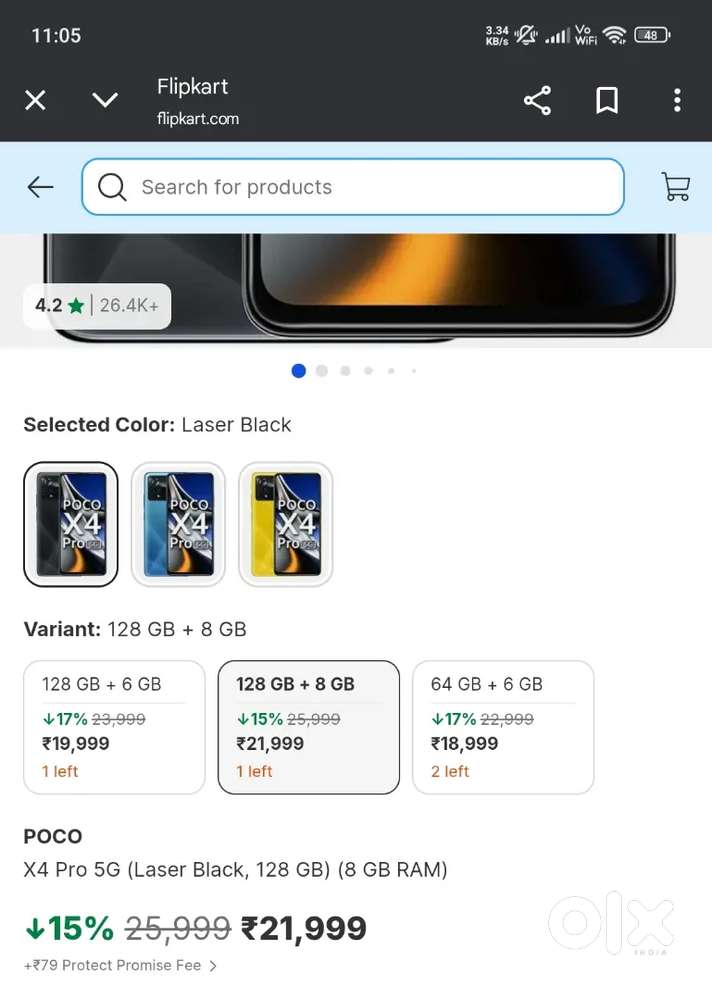
Task: Open the flipkart.com site title
Action: (x=199, y=118)
